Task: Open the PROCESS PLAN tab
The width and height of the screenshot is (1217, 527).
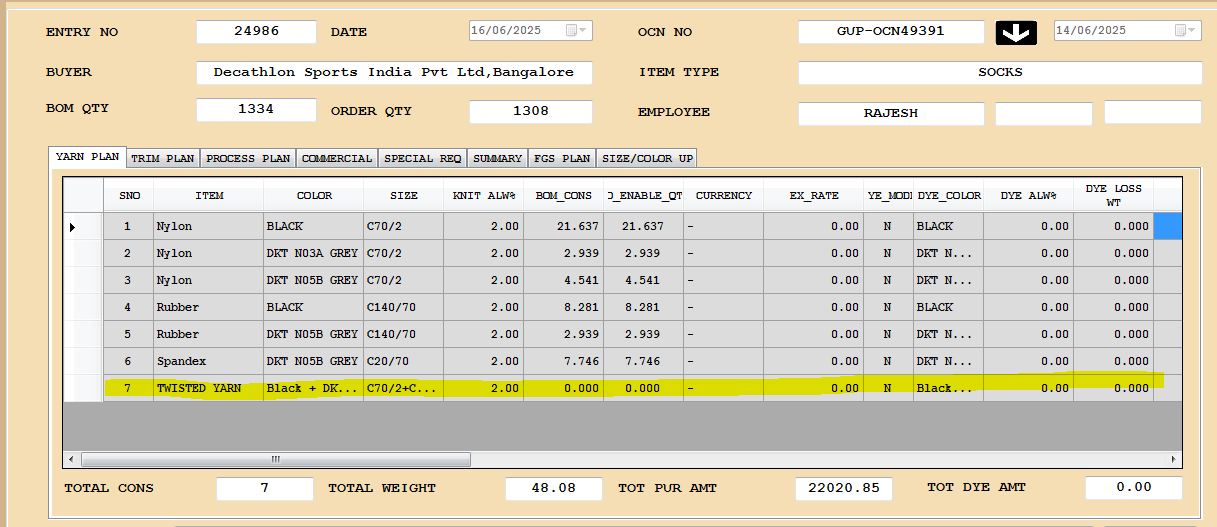Action: click(248, 158)
